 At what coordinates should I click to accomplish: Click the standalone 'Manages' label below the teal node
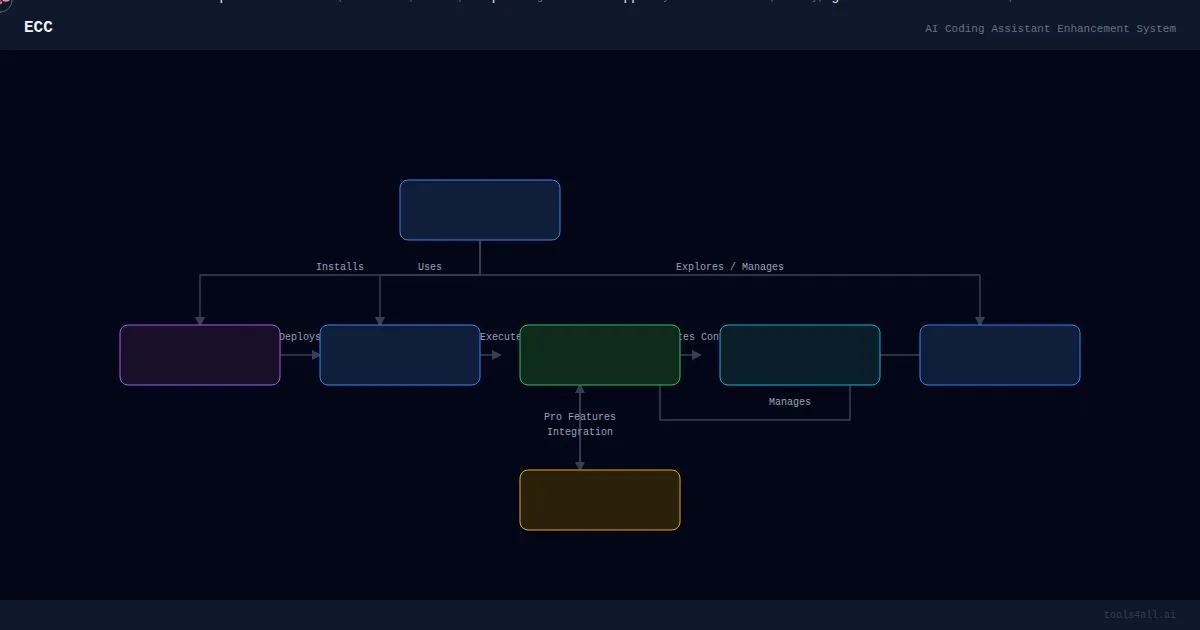coord(790,402)
